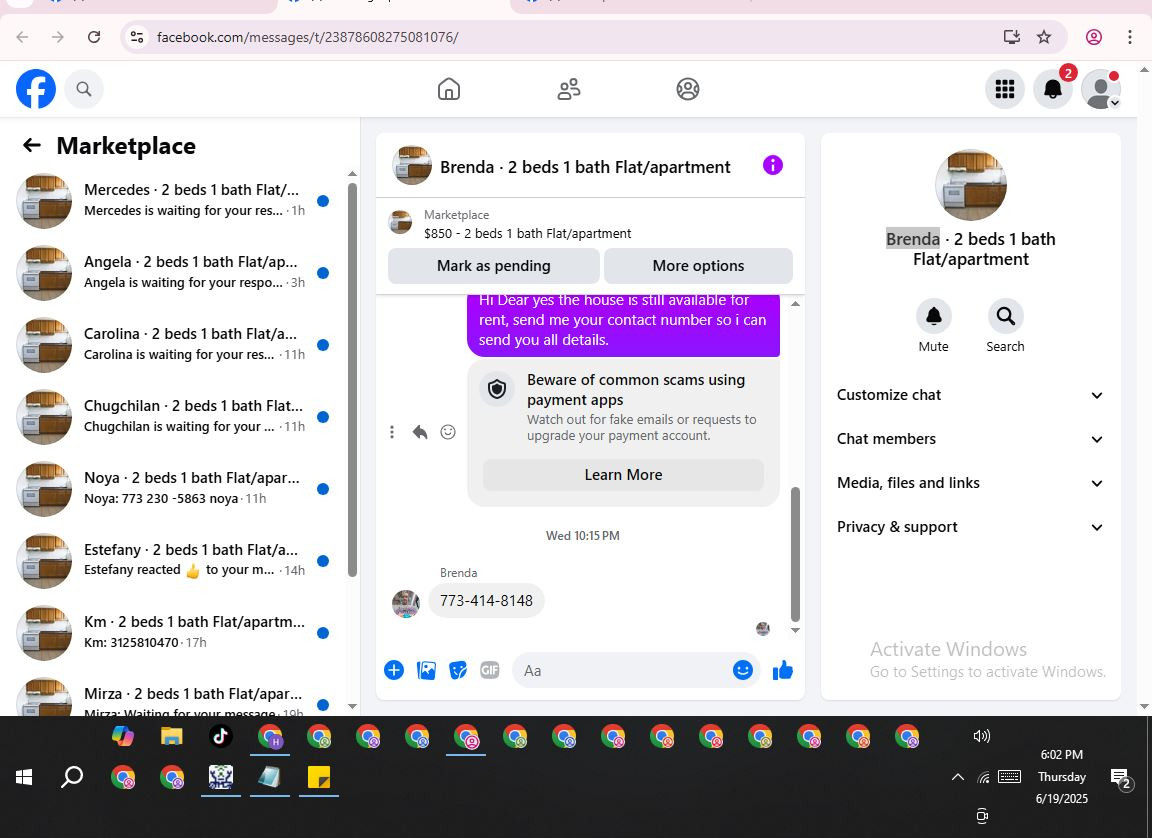
Task: Open Angela conversation in list
Action: [x=174, y=272]
